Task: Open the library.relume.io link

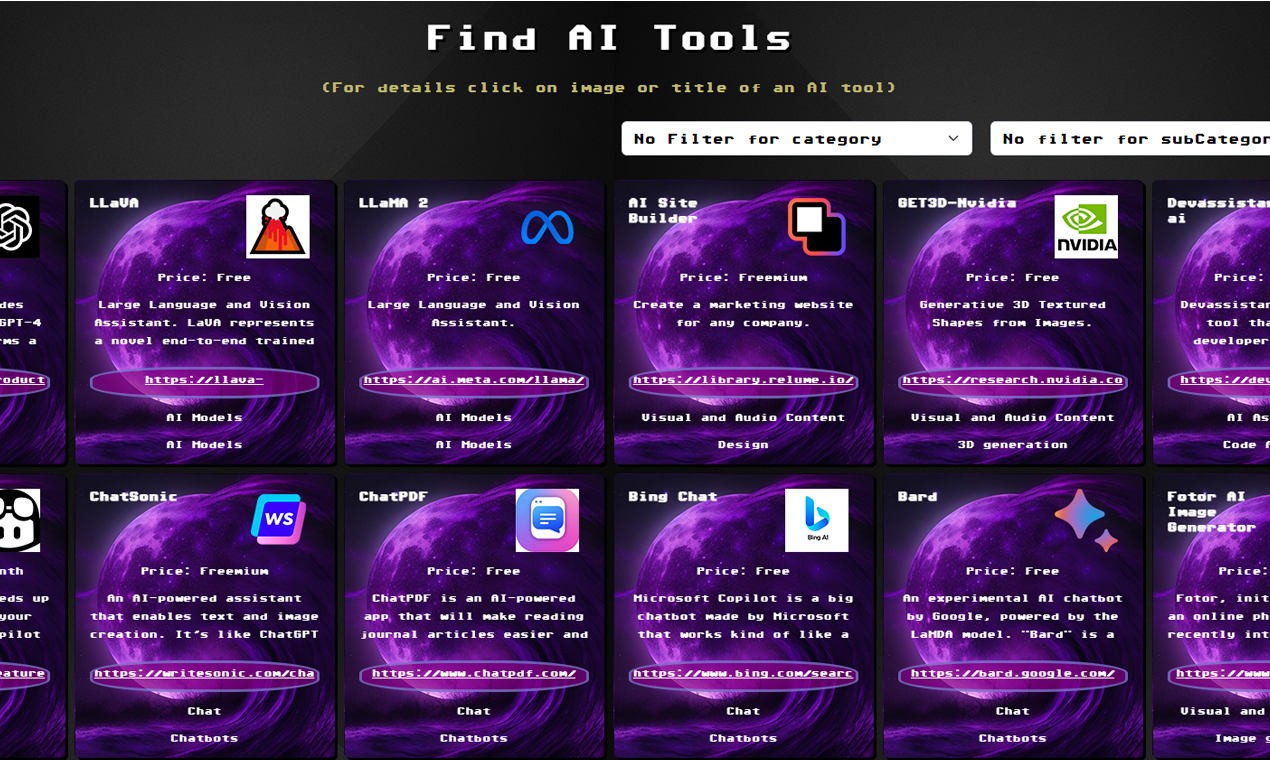Action: [743, 380]
